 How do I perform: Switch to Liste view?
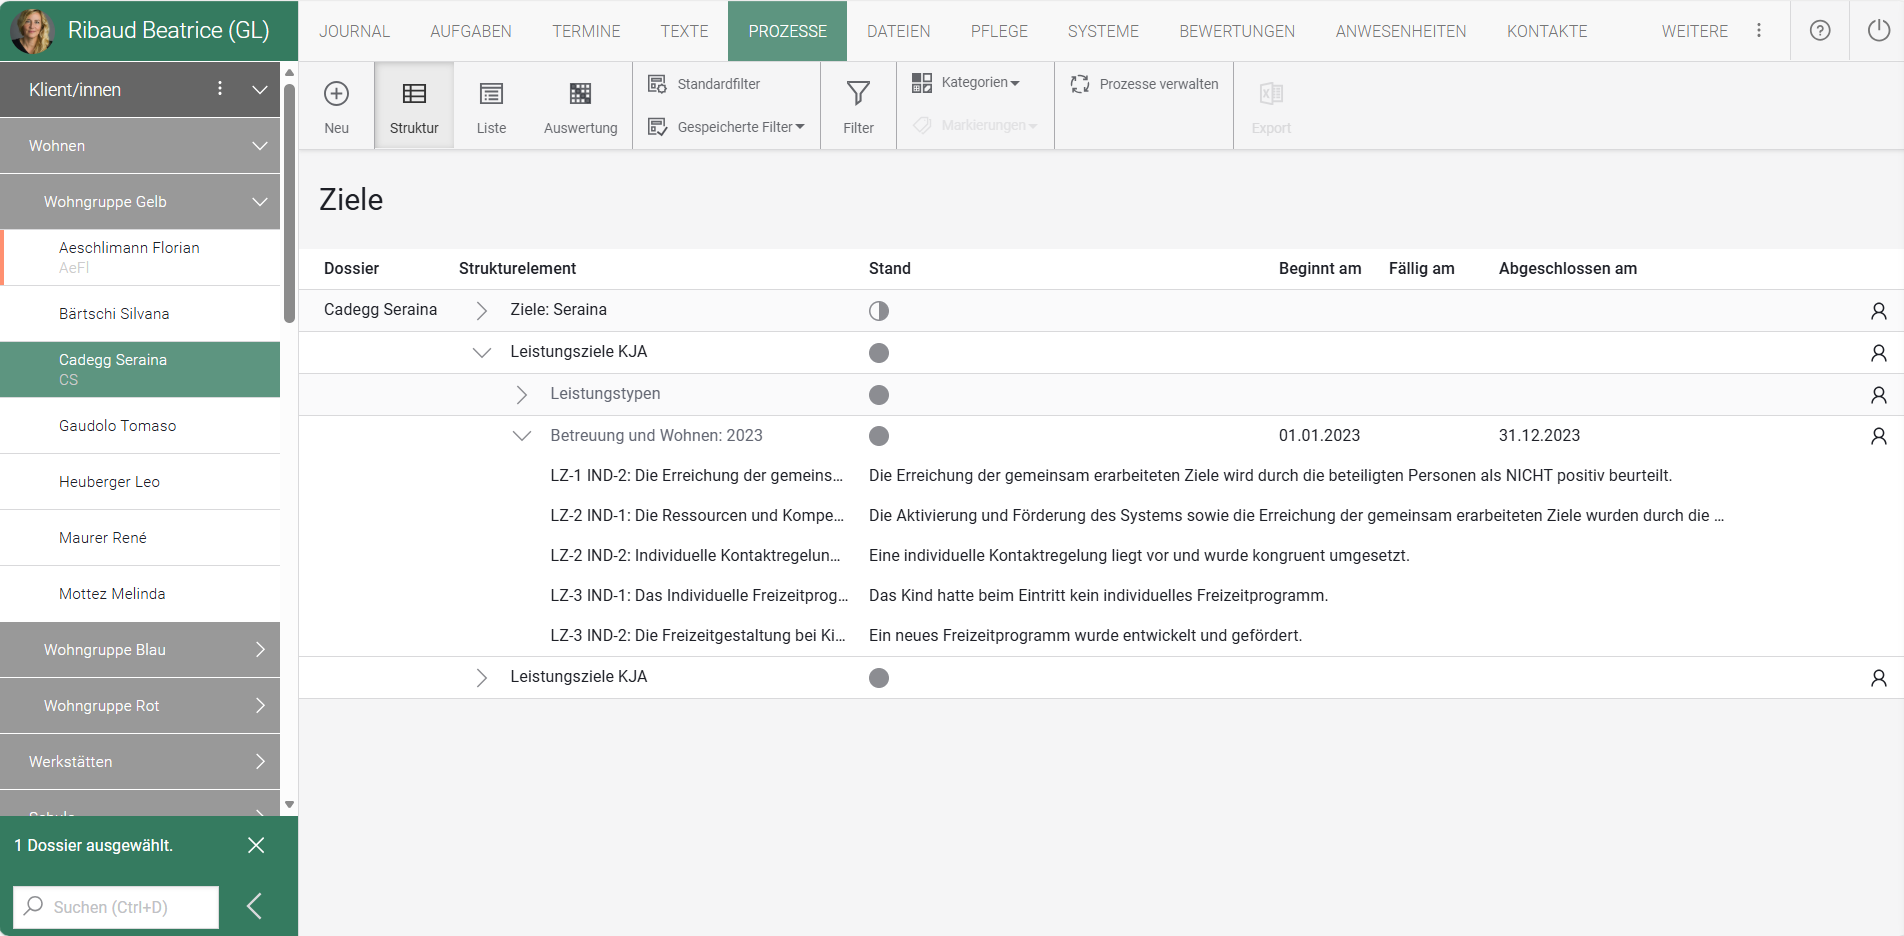coord(491,106)
